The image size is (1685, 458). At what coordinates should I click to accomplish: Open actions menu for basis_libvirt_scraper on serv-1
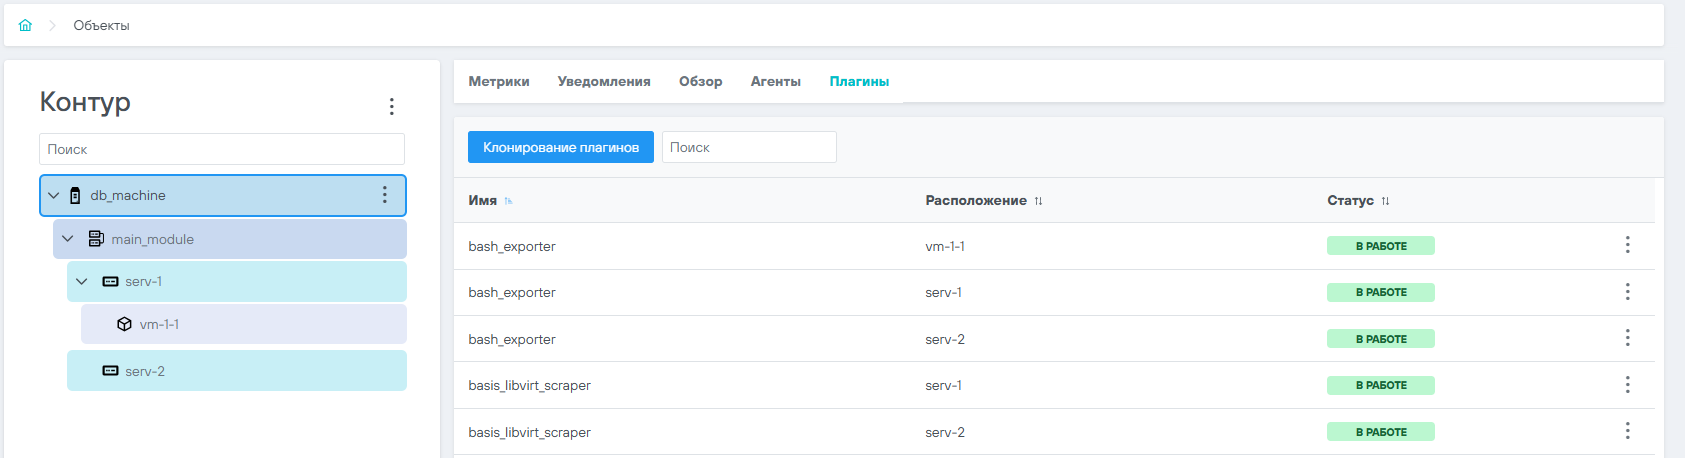(x=1627, y=385)
